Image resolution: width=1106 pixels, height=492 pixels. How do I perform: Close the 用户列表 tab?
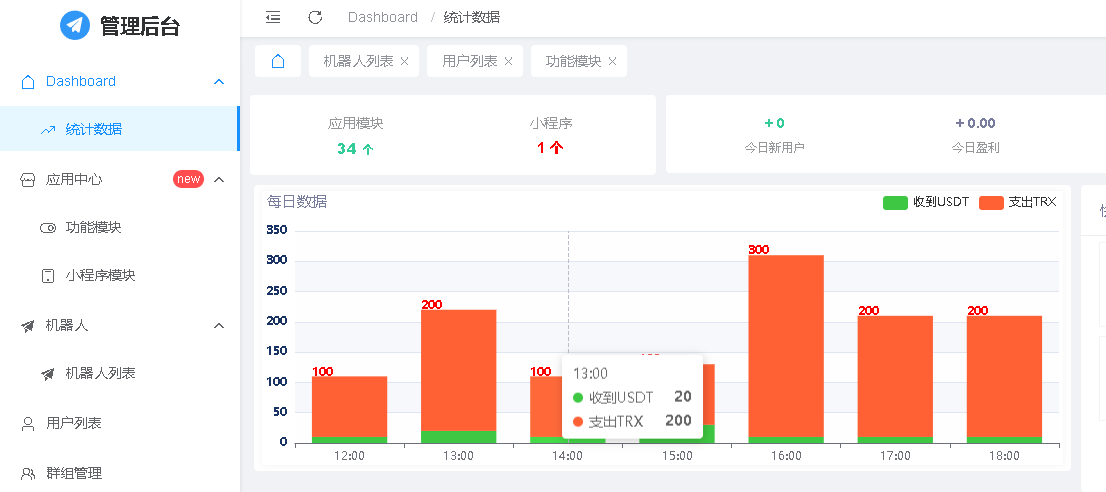coord(508,61)
